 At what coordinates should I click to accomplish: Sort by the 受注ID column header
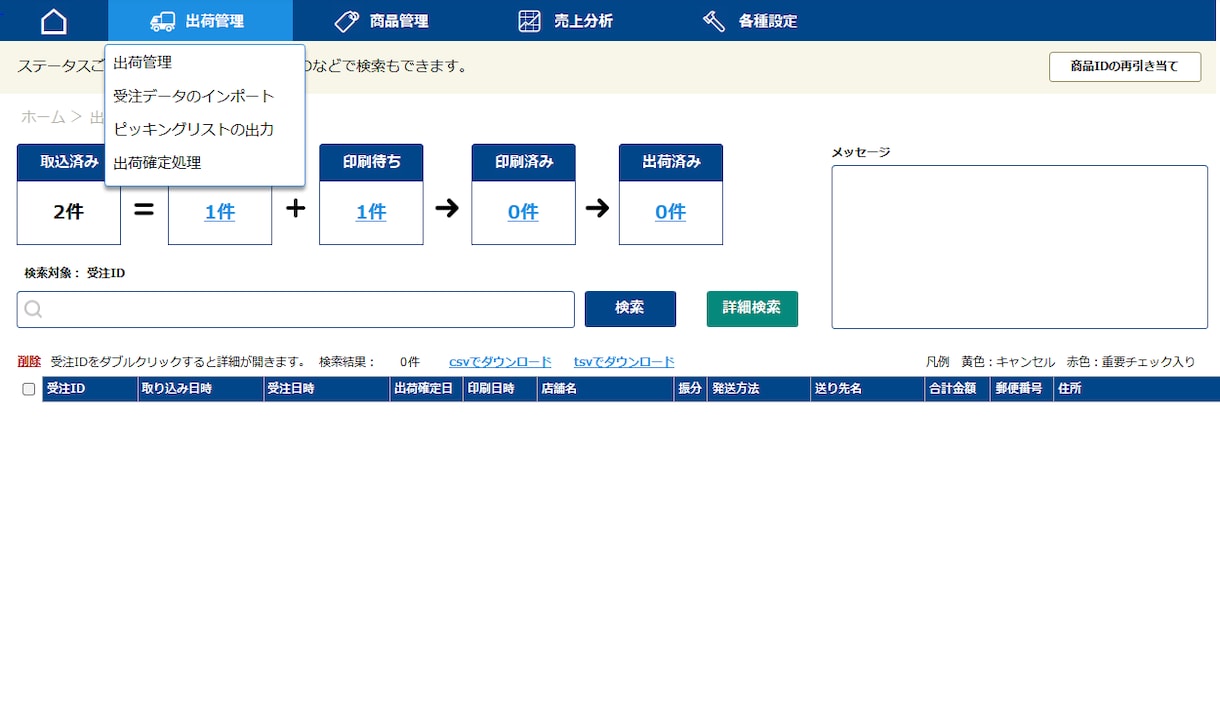click(x=90, y=389)
